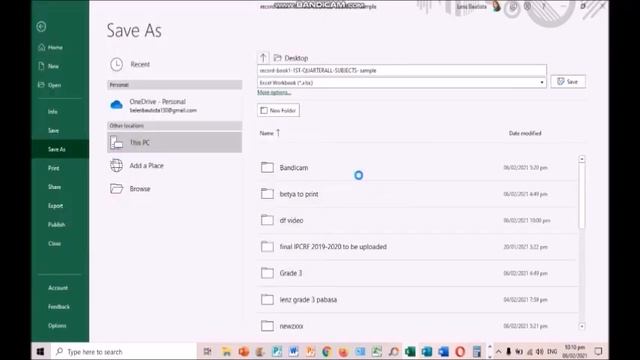
Task: Open the Print backstage tab
Action: tap(60, 168)
